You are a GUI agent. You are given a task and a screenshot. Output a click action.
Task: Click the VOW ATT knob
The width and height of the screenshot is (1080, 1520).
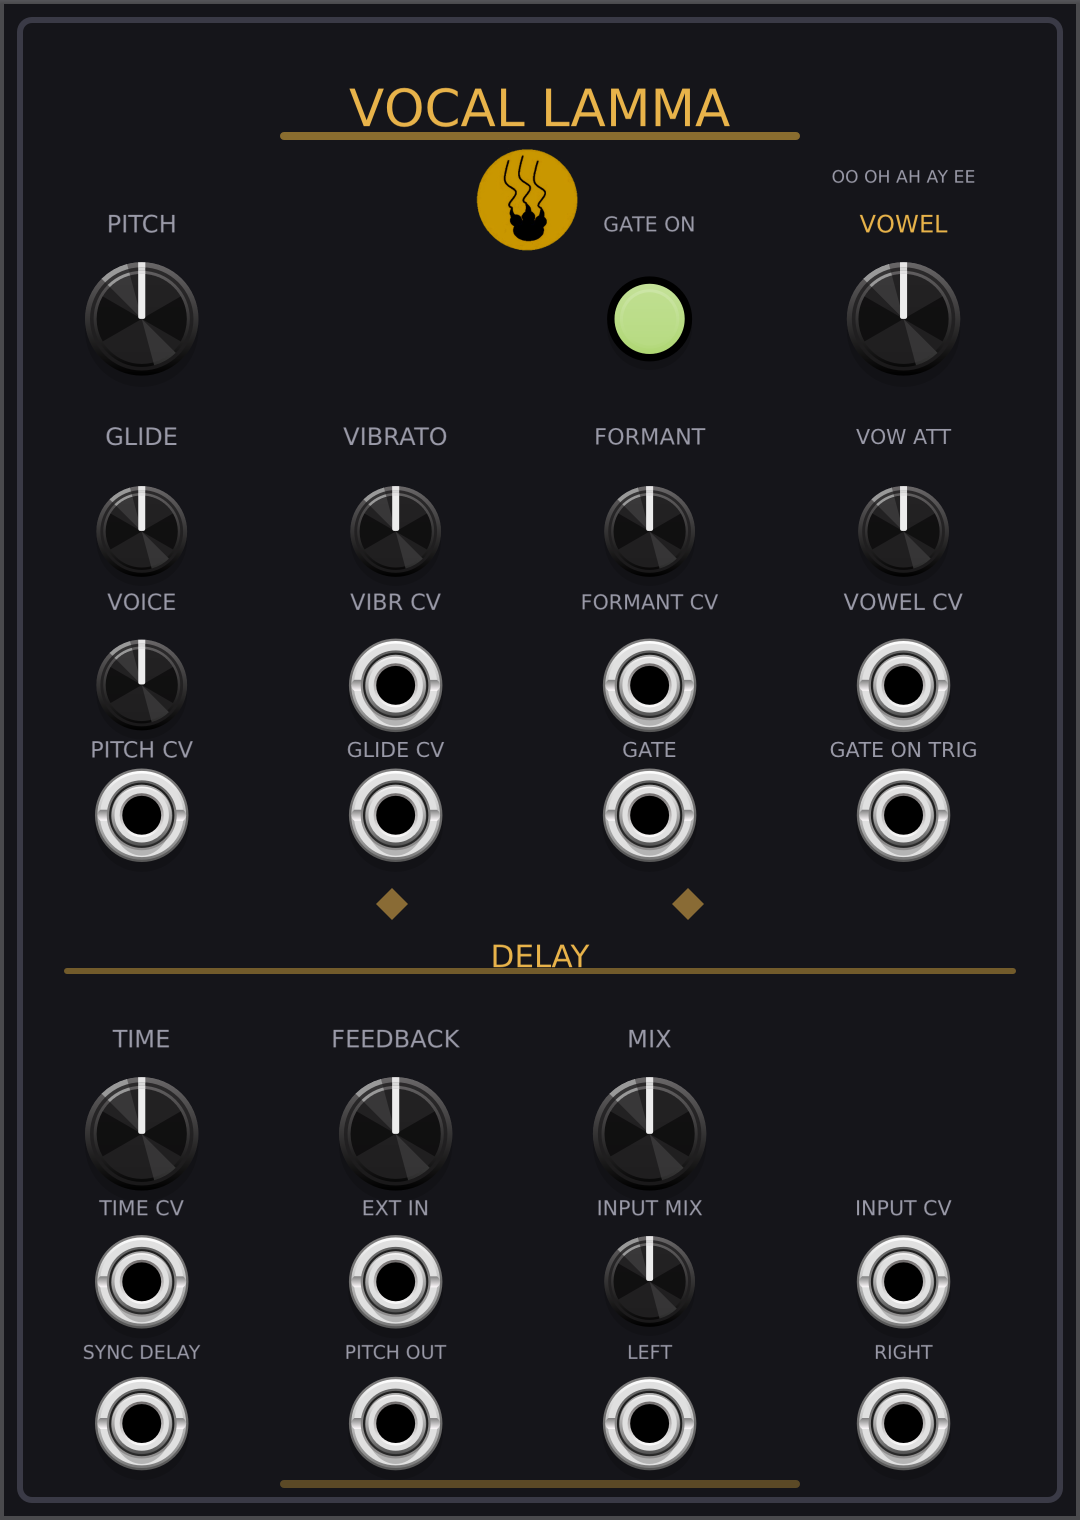click(904, 531)
